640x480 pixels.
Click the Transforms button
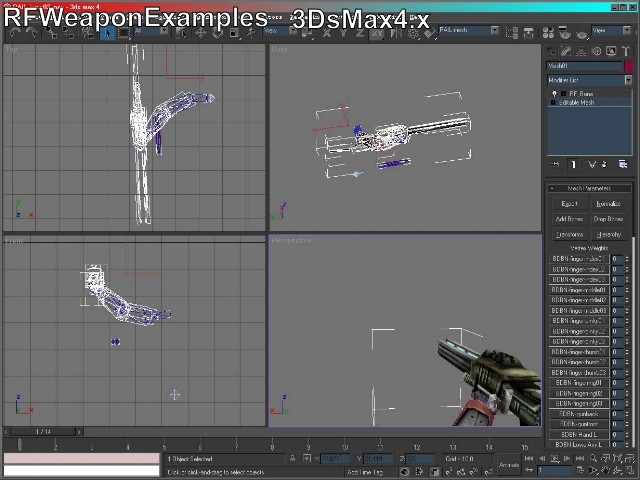(569, 234)
